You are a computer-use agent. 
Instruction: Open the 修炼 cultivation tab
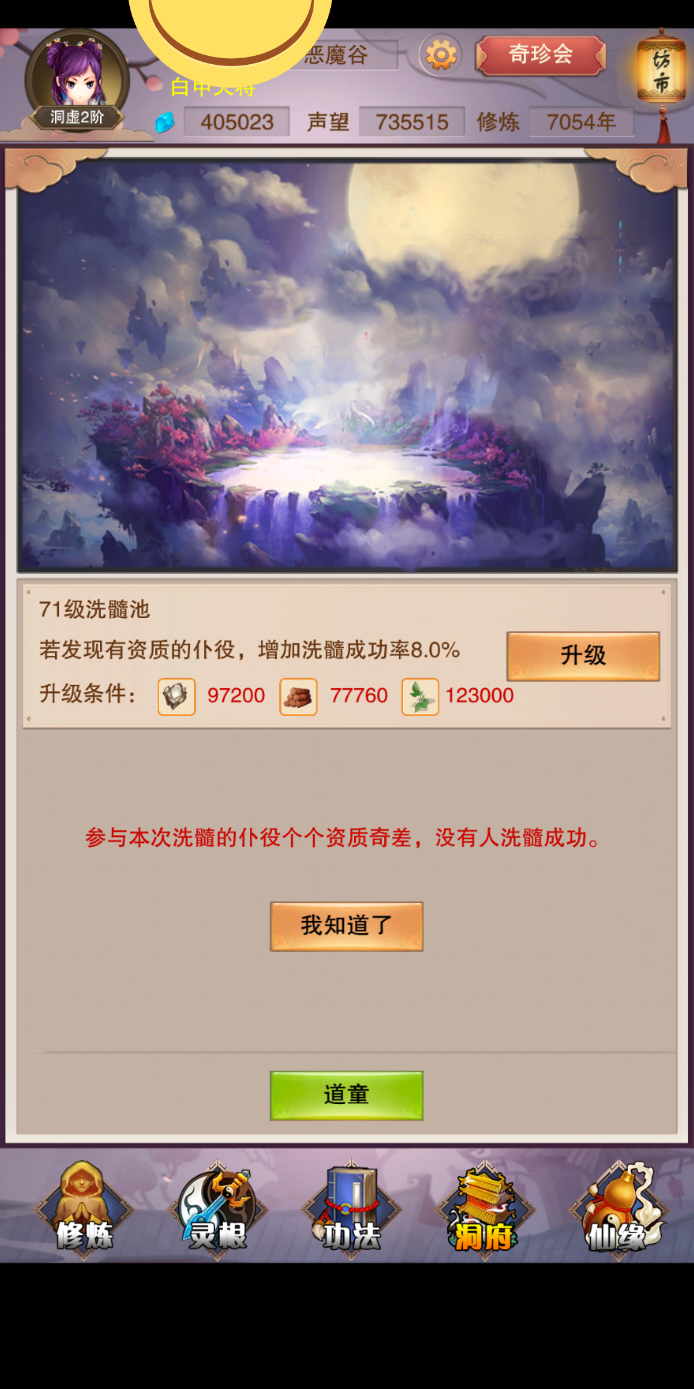[x=84, y=1209]
